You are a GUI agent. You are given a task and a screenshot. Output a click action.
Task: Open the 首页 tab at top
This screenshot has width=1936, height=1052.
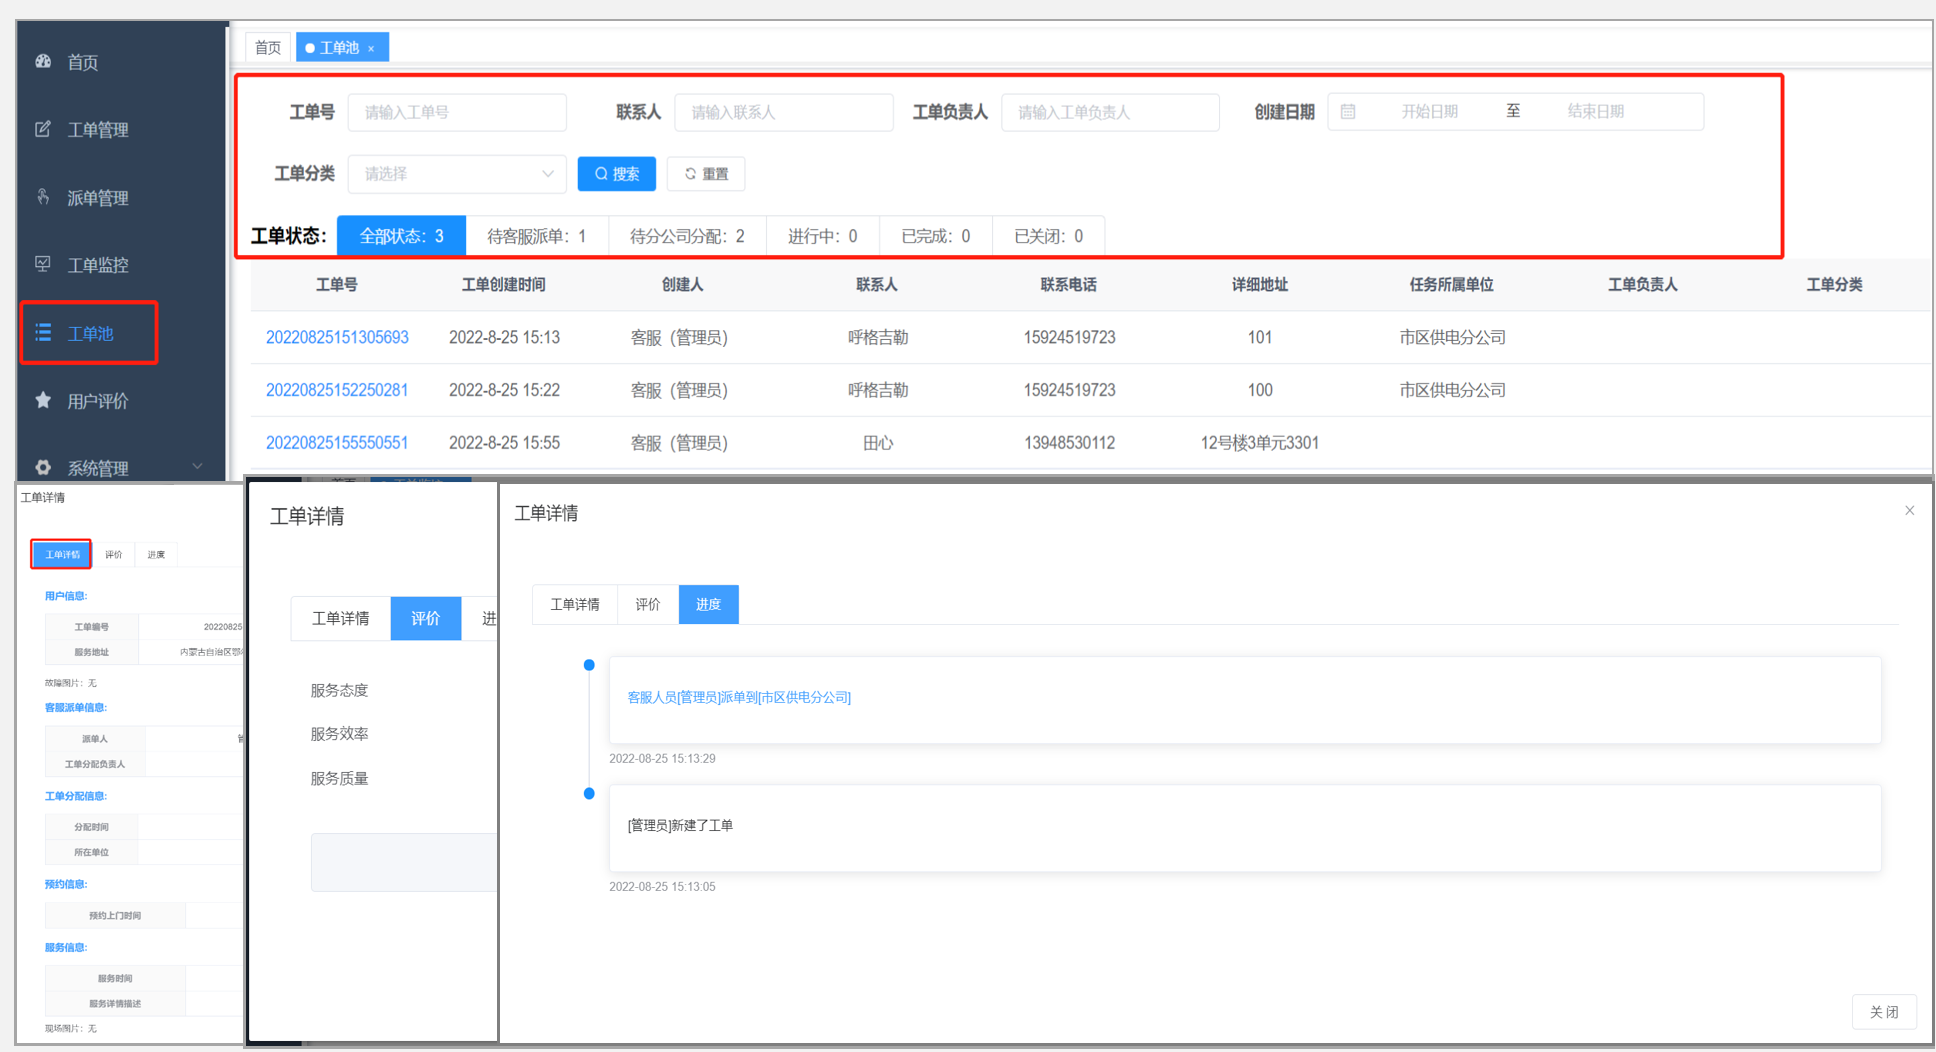(268, 48)
